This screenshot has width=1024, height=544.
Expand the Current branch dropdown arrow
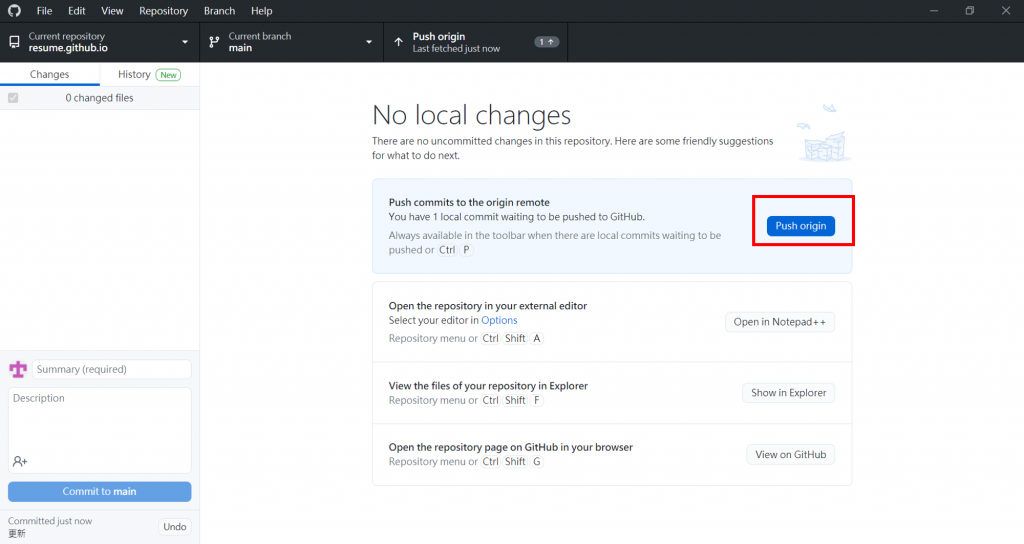369,42
